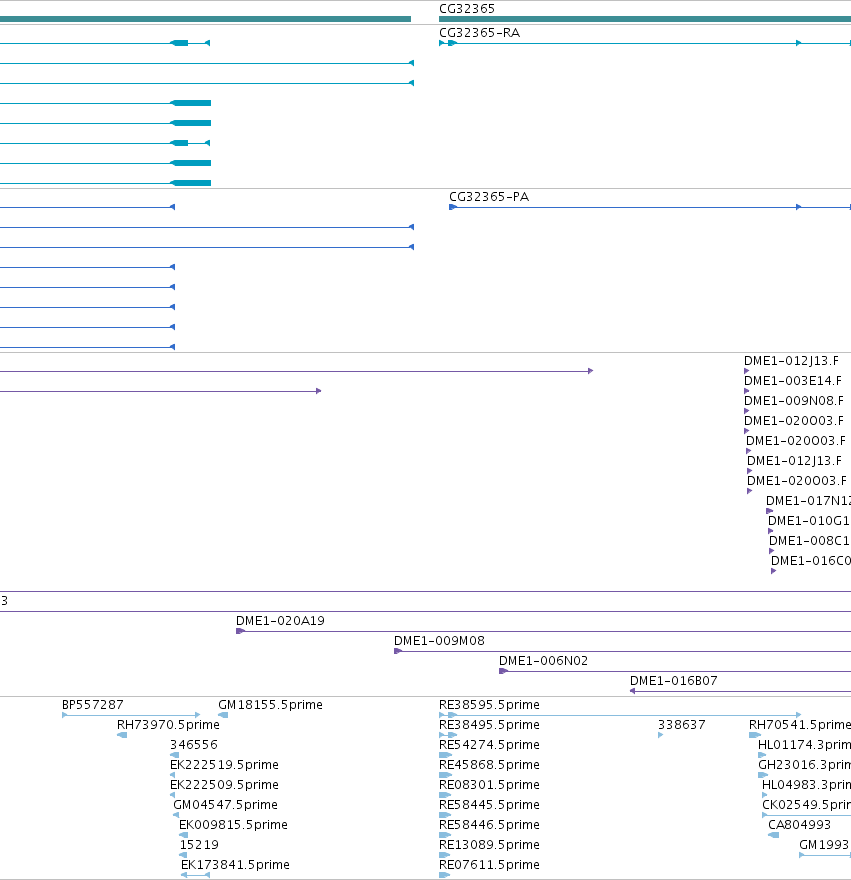
Task: Open the RE45868.5prime EST label
Action: click(489, 764)
